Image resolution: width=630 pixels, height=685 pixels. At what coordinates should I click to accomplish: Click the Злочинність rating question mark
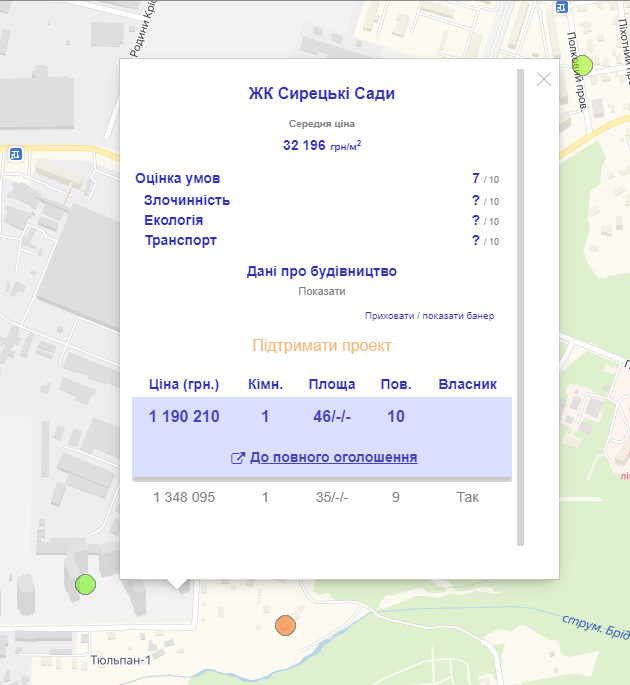tap(476, 200)
